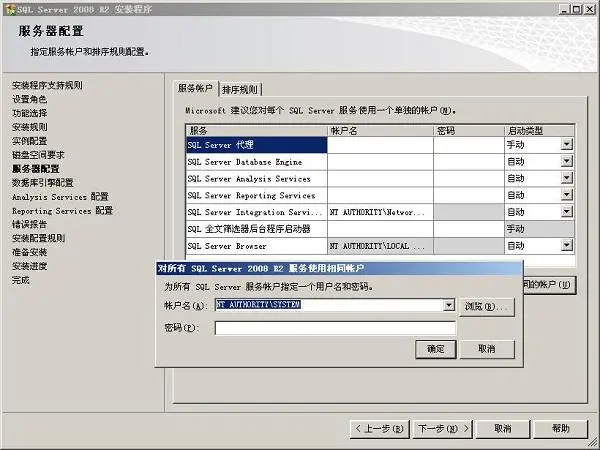Click 安装配置规则 step in sidebar

(38, 238)
